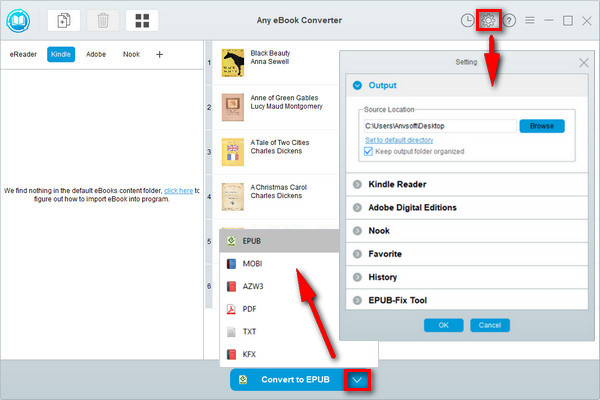The image size is (600, 400).
Task: Switch to the Nook tab
Action: [131, 54]
